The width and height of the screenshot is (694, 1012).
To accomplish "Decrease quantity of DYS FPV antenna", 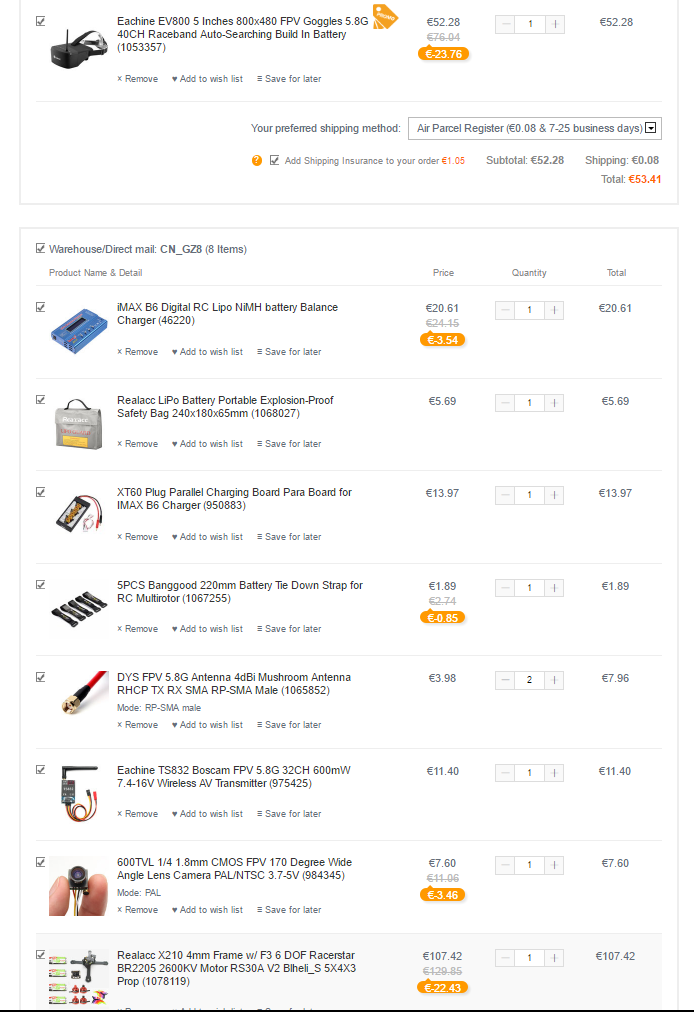I will coord(505,680).
